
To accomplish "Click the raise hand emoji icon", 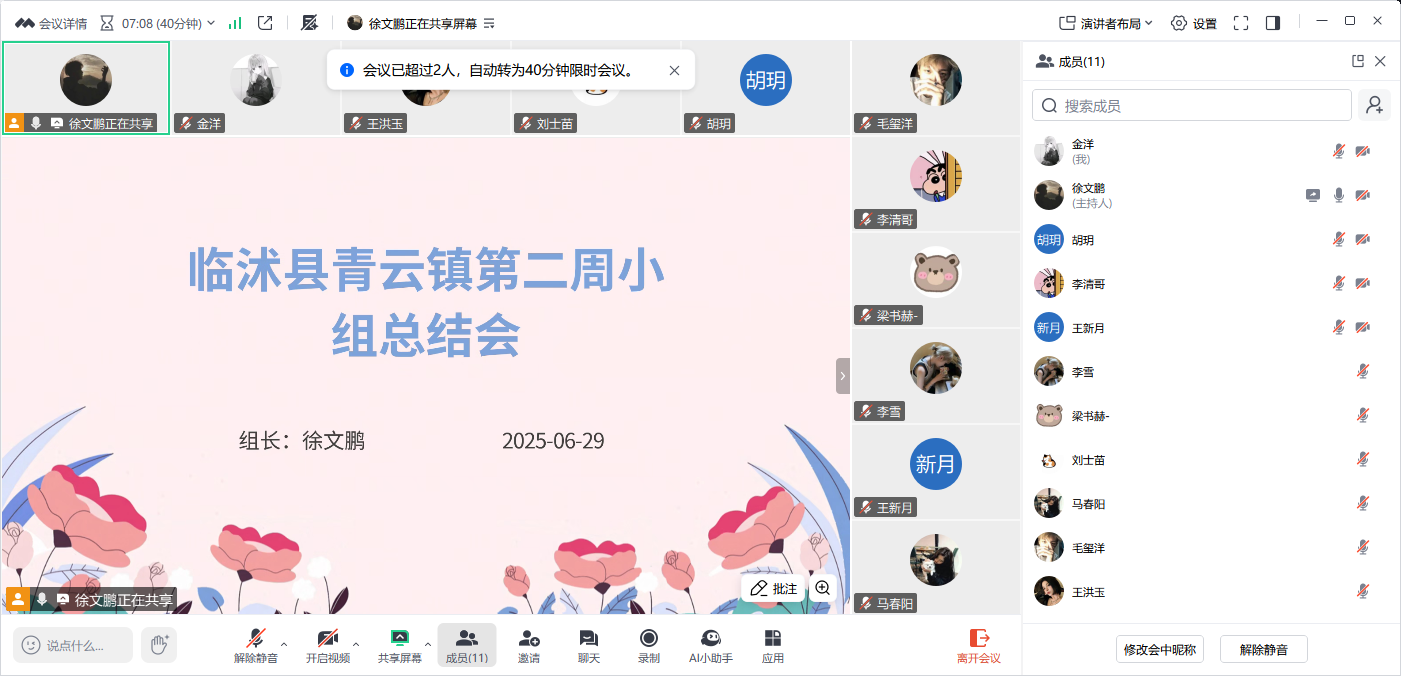I will (159, 645).
